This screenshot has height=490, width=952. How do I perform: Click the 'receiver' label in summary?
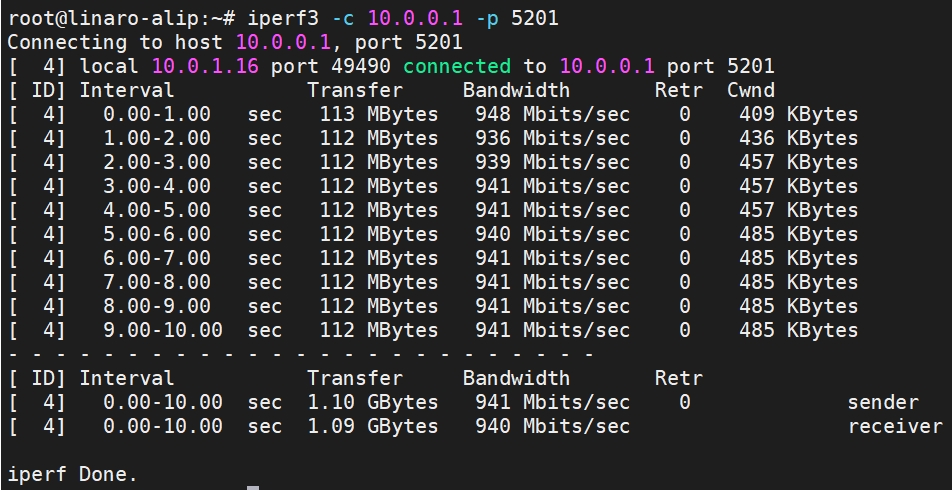pos(895,426)
